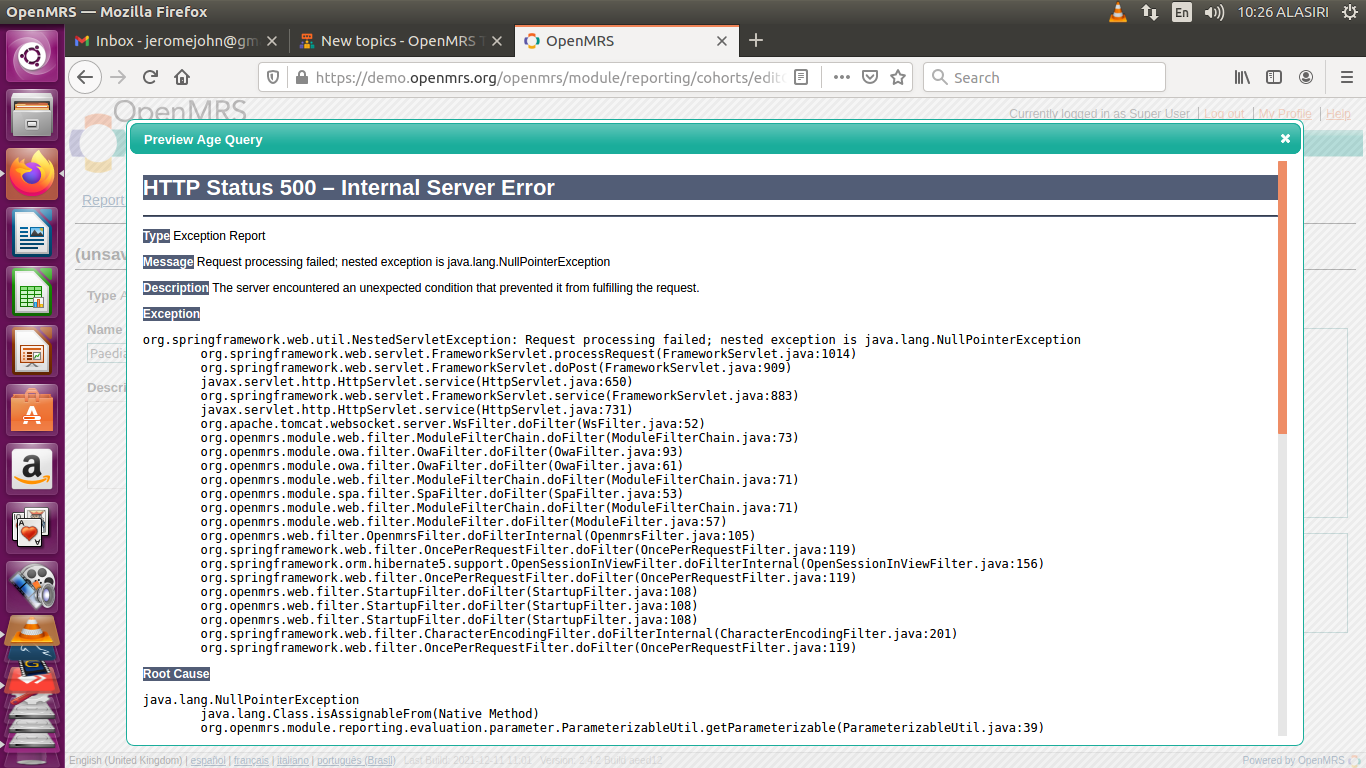Switch language to português (Brasil)
This screenshot has height=768, width=1366.
(356, 760)
